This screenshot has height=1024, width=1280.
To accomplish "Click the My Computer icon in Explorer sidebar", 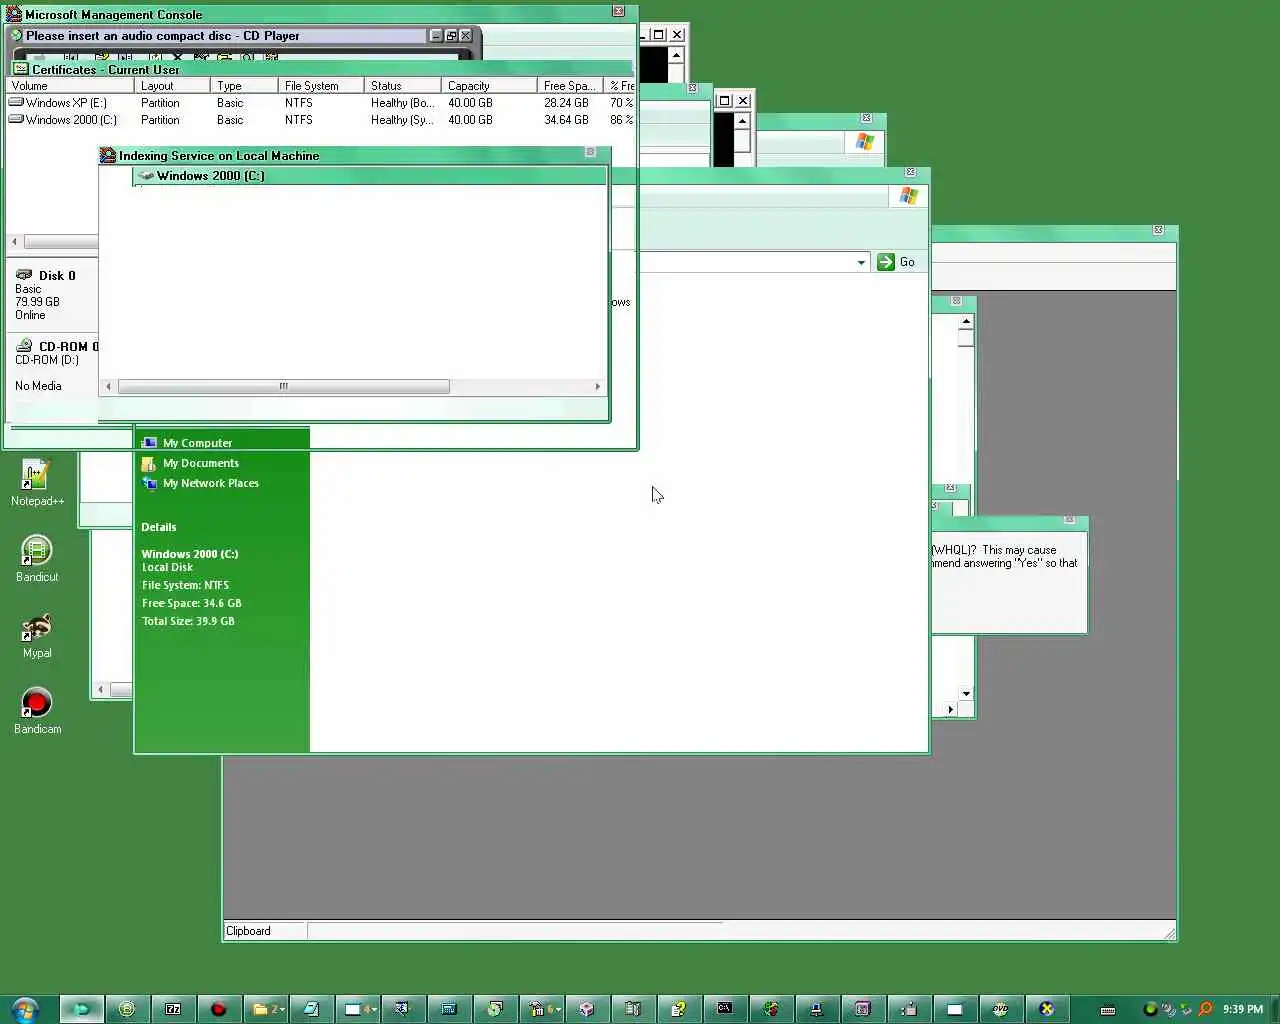I will point(149,443).
